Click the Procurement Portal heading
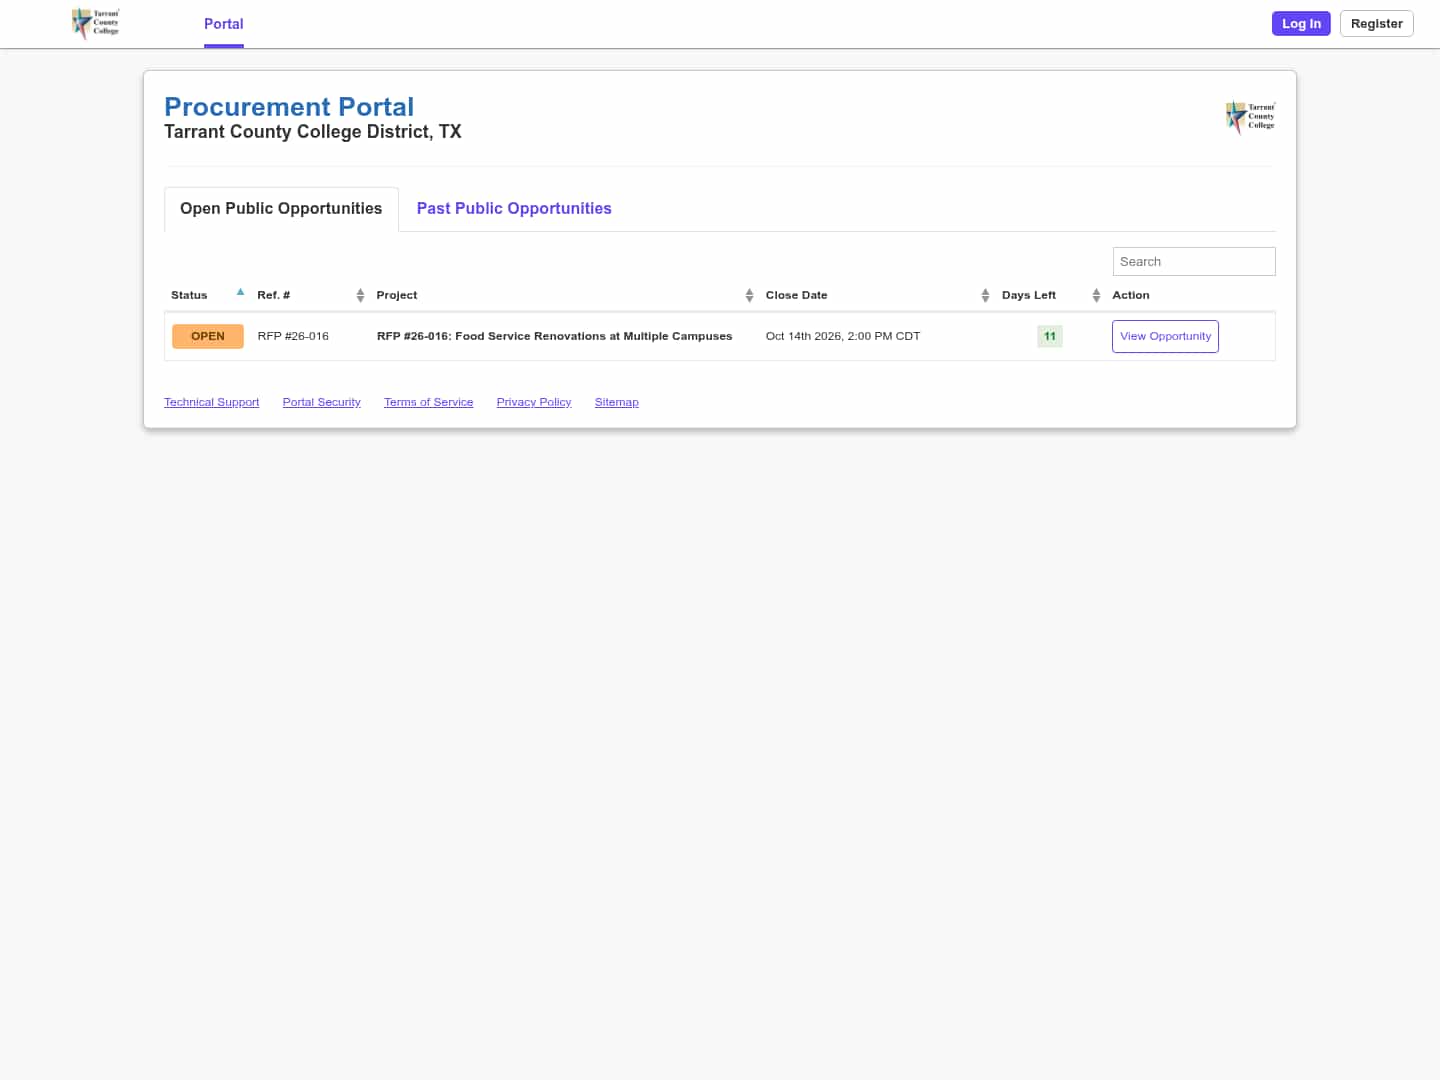 (289, 107)
